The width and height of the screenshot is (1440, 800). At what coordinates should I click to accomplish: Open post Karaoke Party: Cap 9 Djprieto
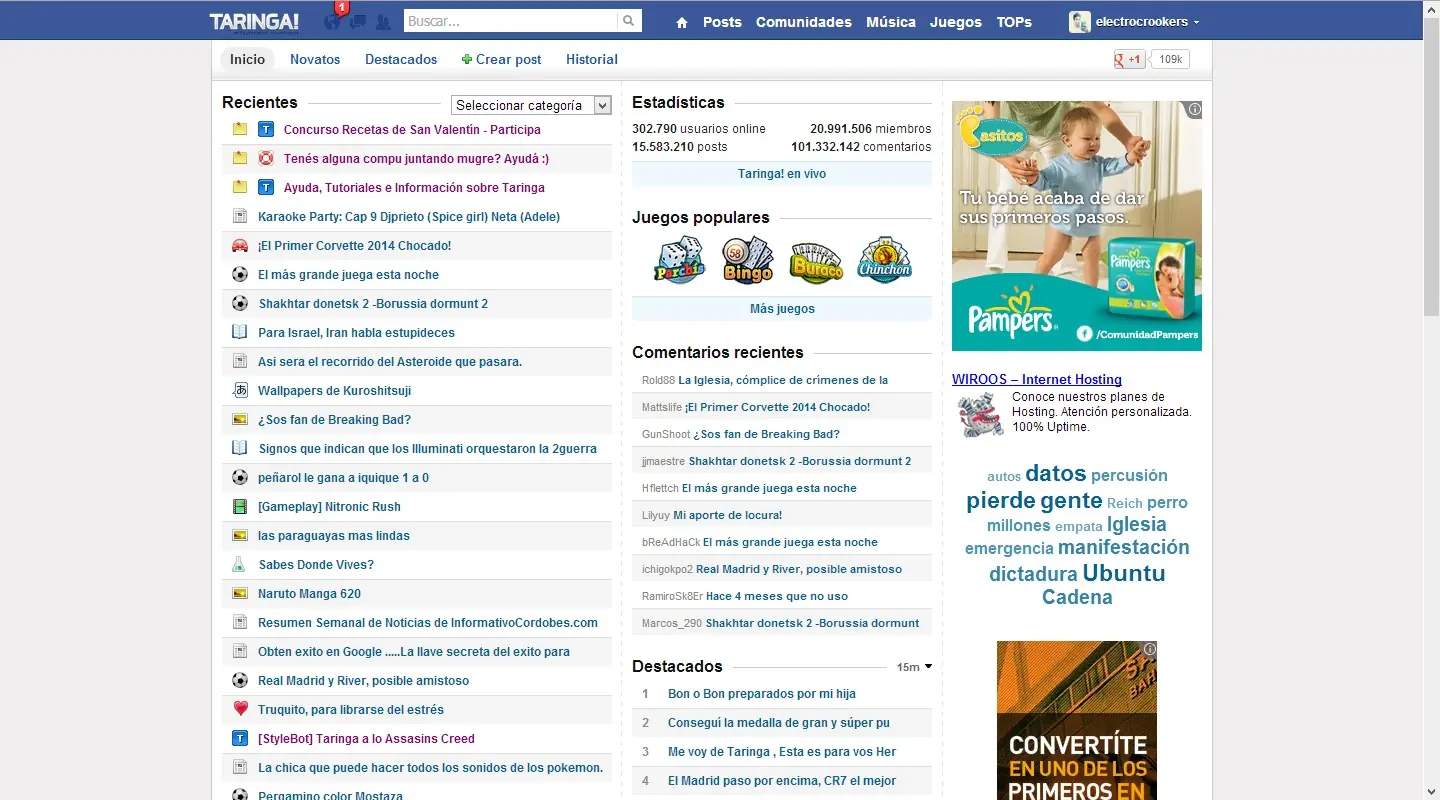(409, 217)
